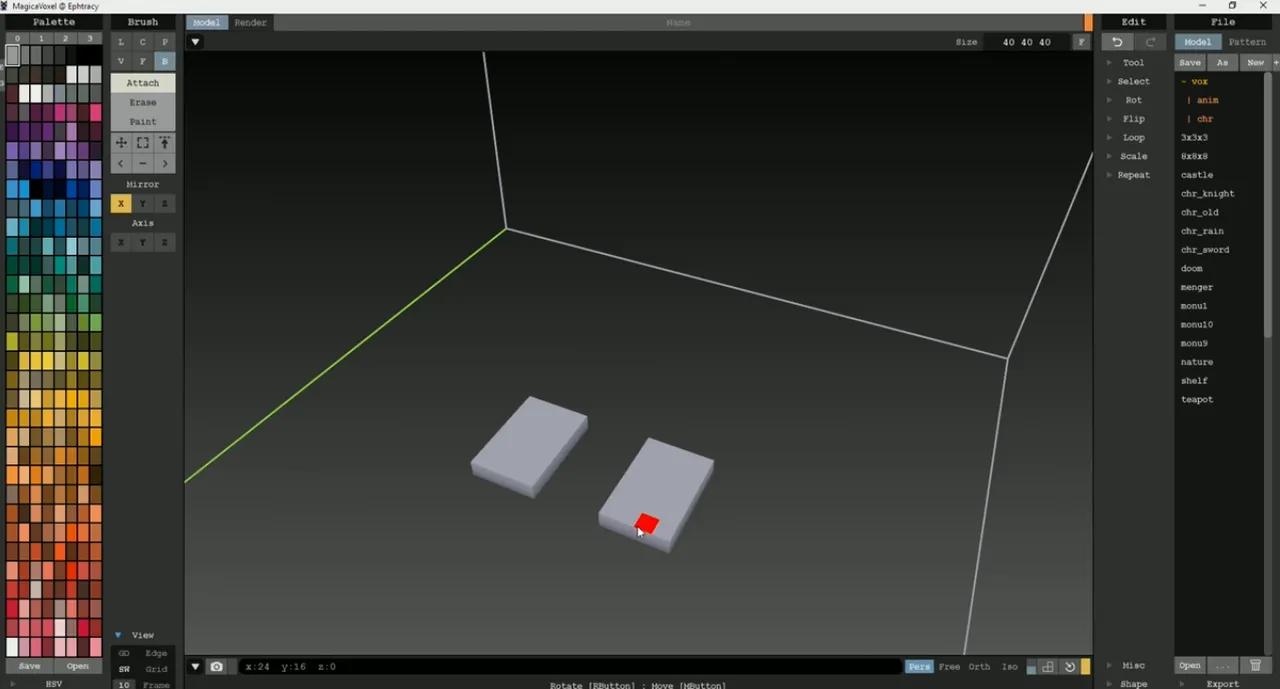
Task: Switch to the Model tab in File panel
Action: coord(1198,42)
